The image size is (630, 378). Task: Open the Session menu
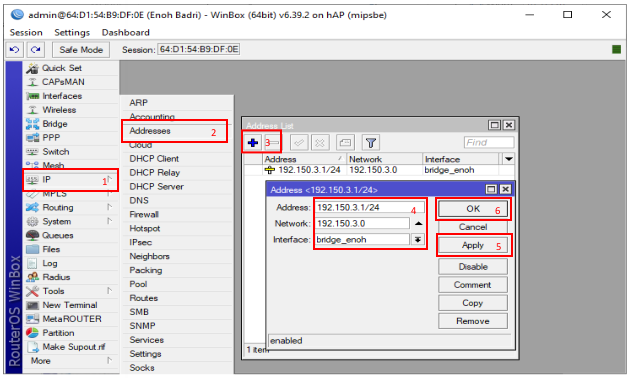[x=26, y=33]
